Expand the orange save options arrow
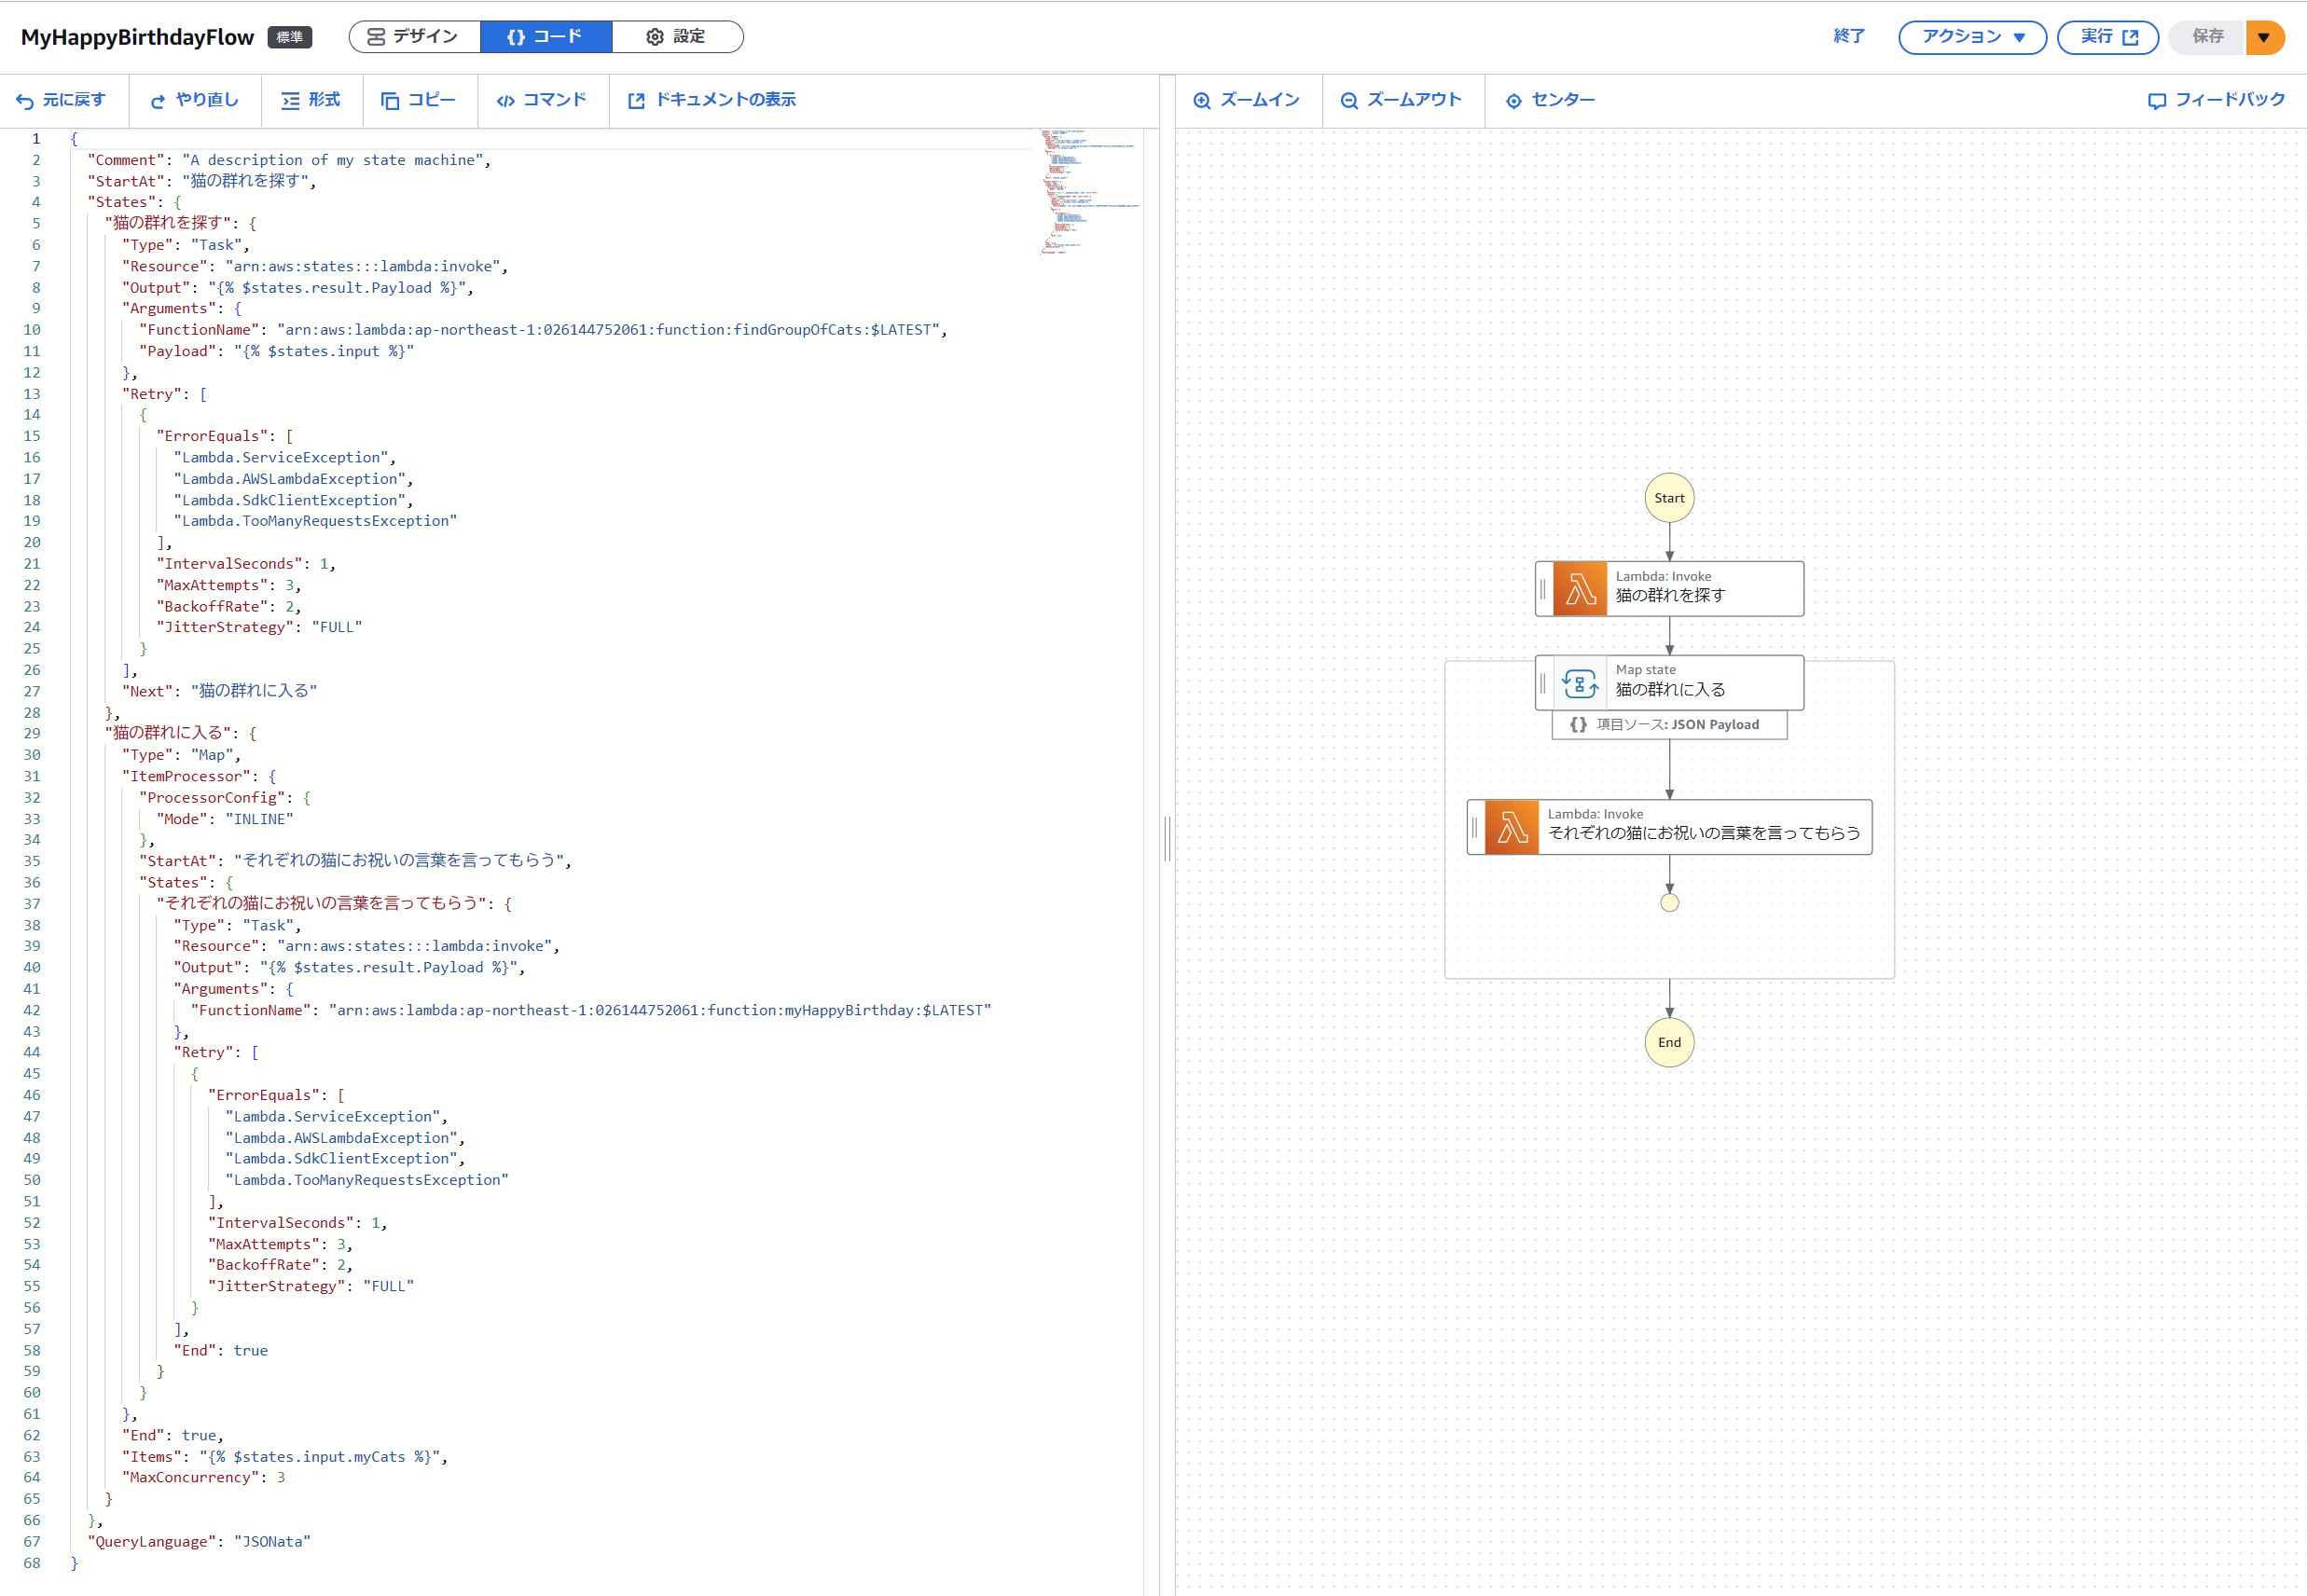 (2264, 37)
